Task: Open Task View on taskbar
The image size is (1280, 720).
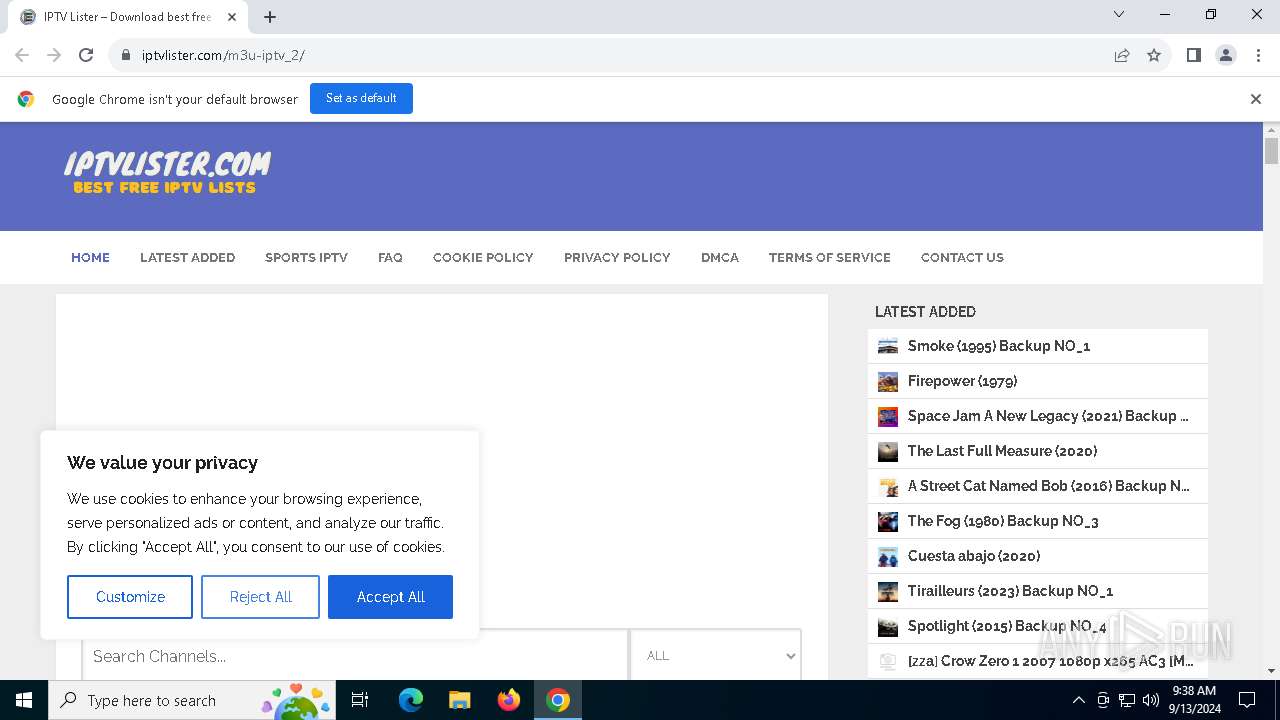Action: (360, 700)
